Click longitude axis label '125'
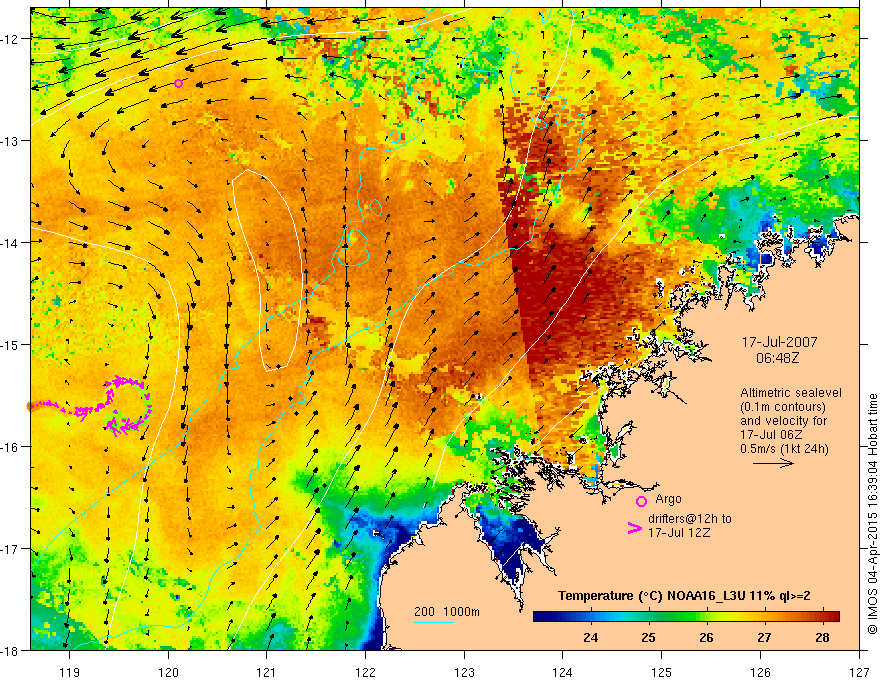 [x=662, y=672]
